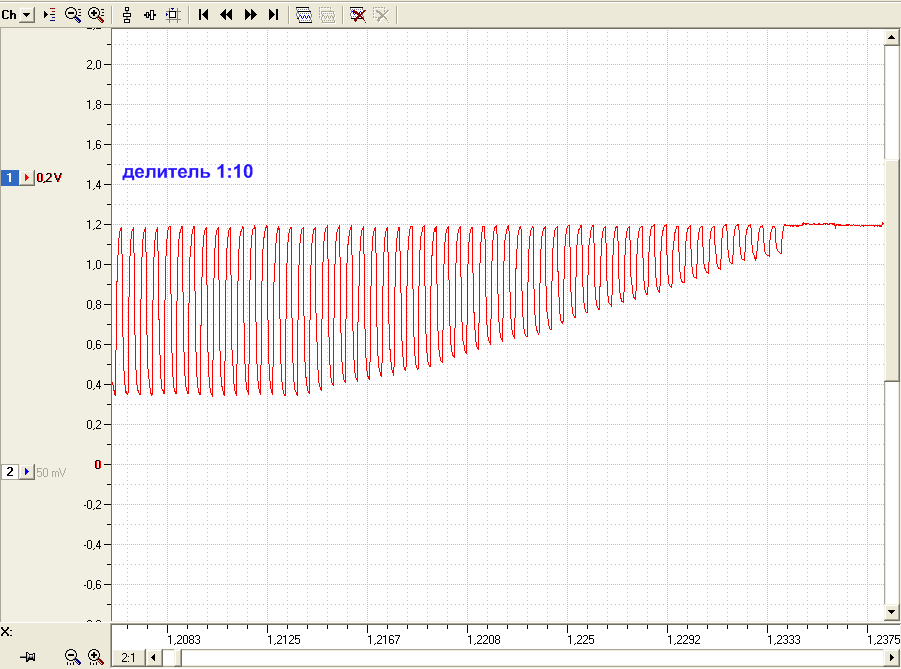This screenshot has height=669, width=901.
Task: Click the 1,2083 time axis label
Action: coord(184,640)
